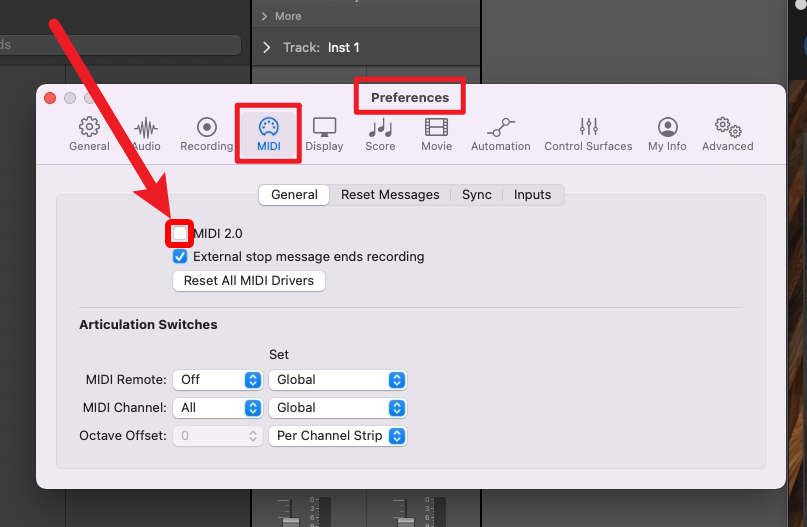Switch to the Reset Messages tab
The image size is (807, 527).
coord(390,195)
